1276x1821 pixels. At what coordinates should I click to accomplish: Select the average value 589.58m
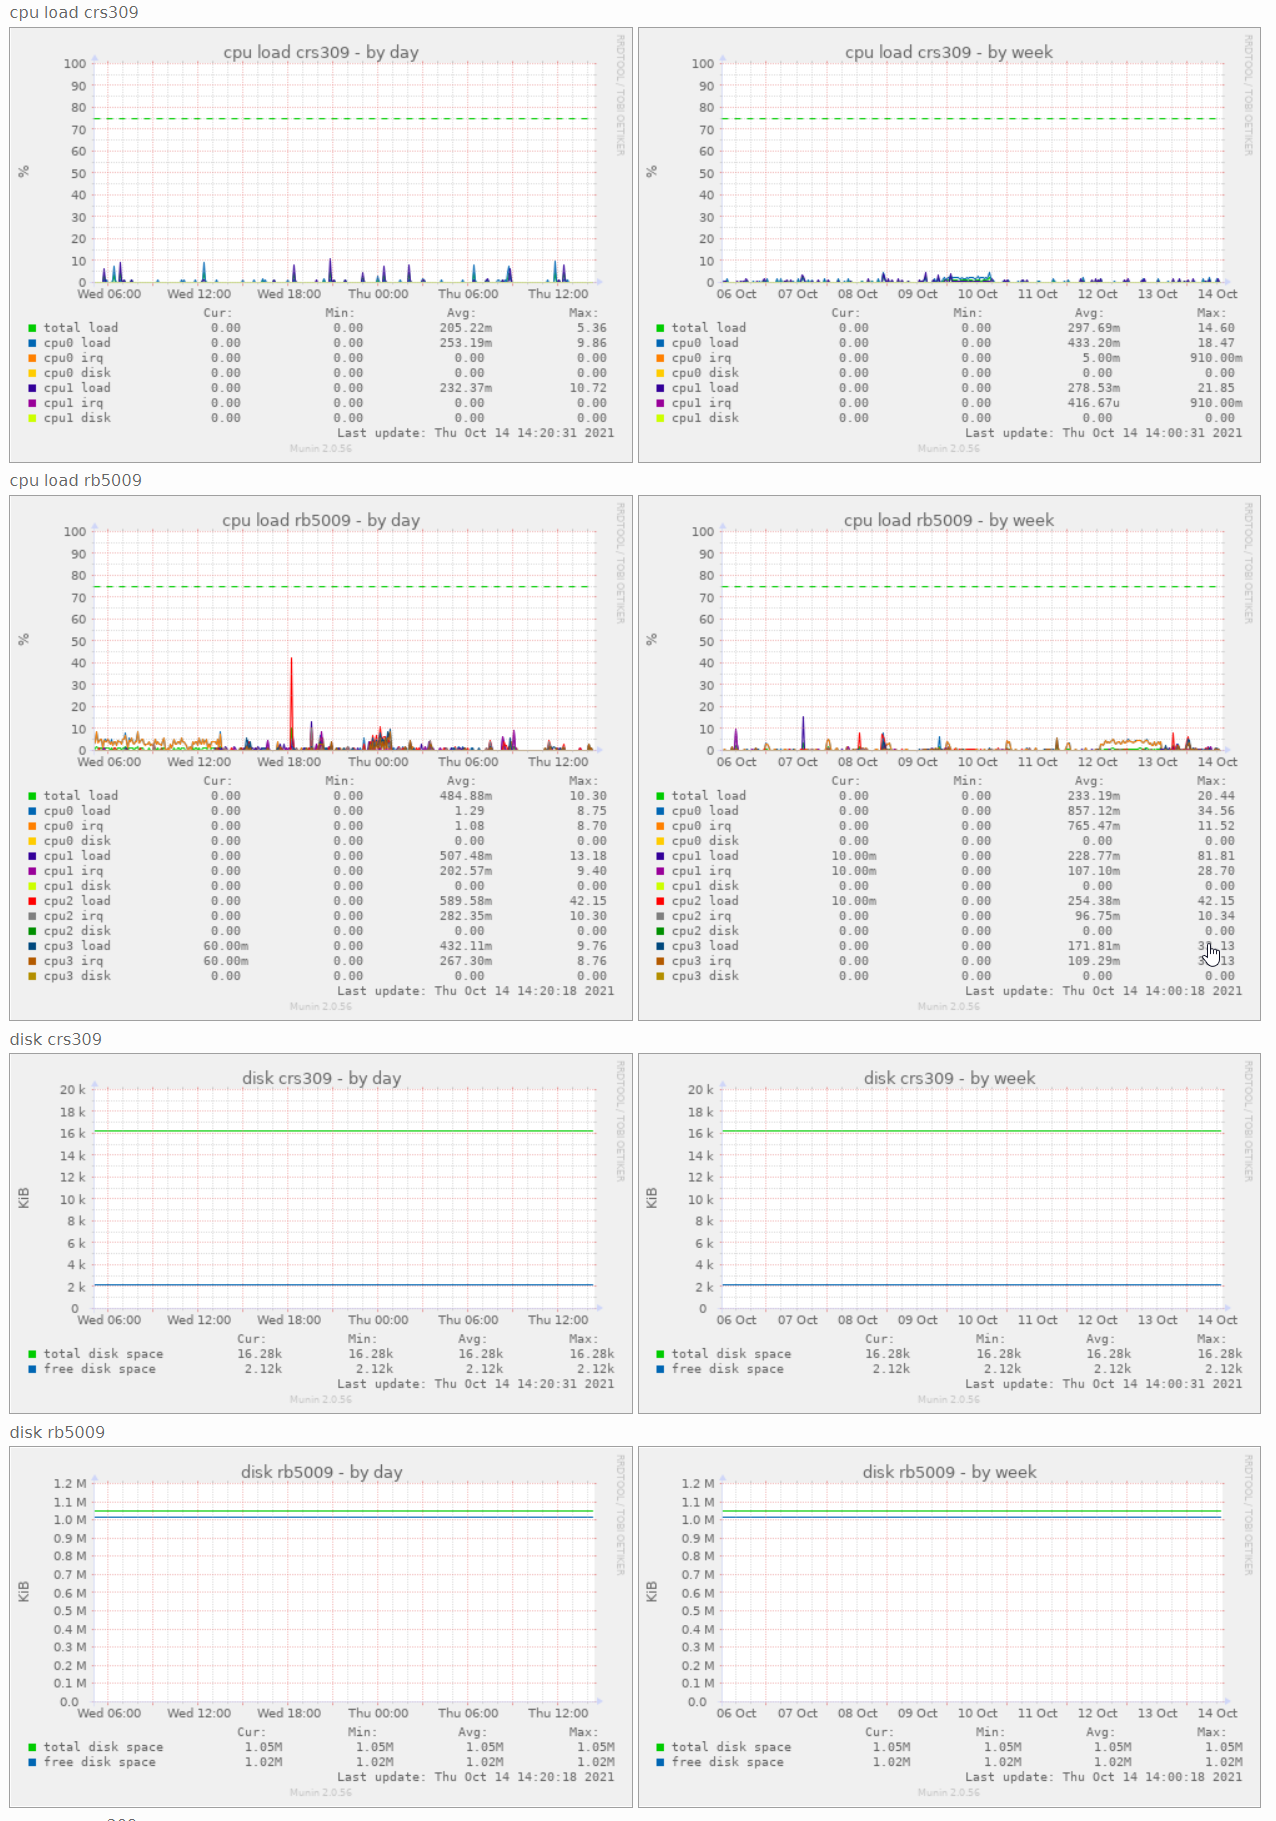(465, 901)
